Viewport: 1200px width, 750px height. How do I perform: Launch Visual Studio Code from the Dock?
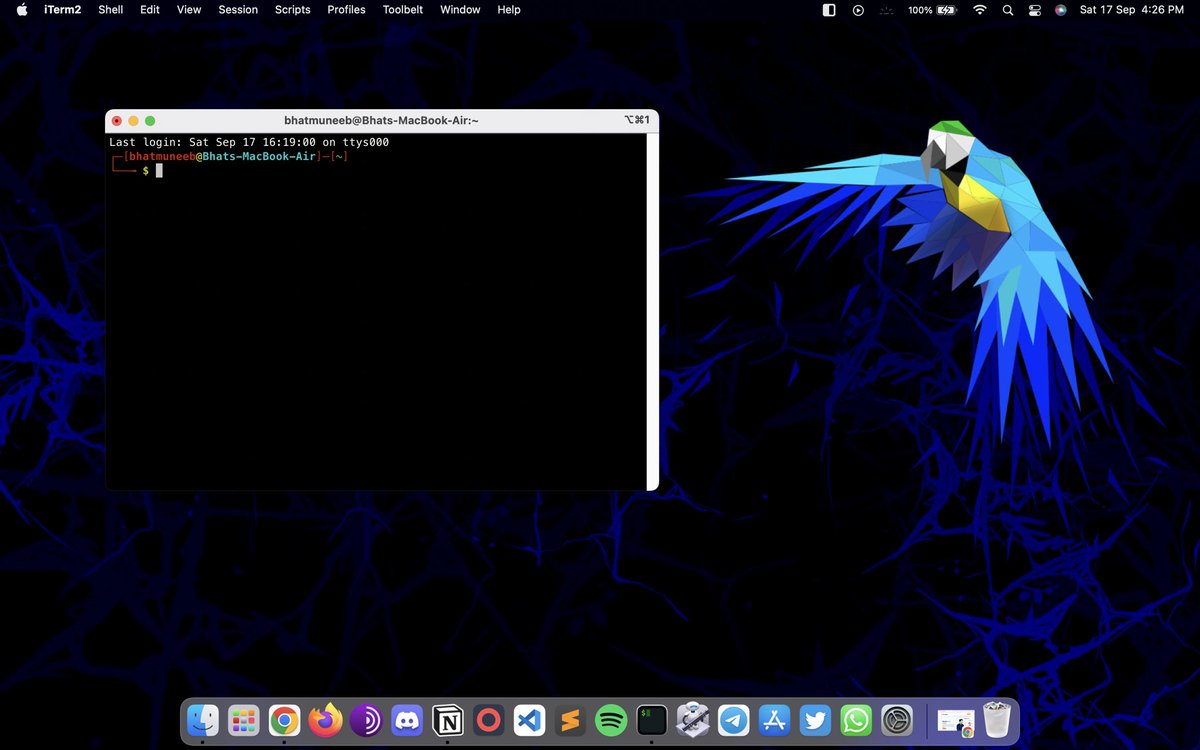tap(529, 720)
